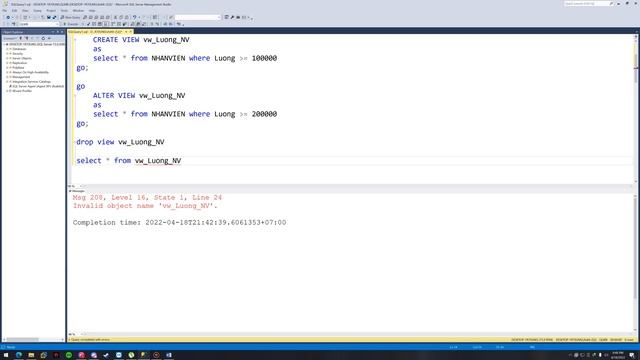Open Microsoft Edge from taskbar

point(19,355)
